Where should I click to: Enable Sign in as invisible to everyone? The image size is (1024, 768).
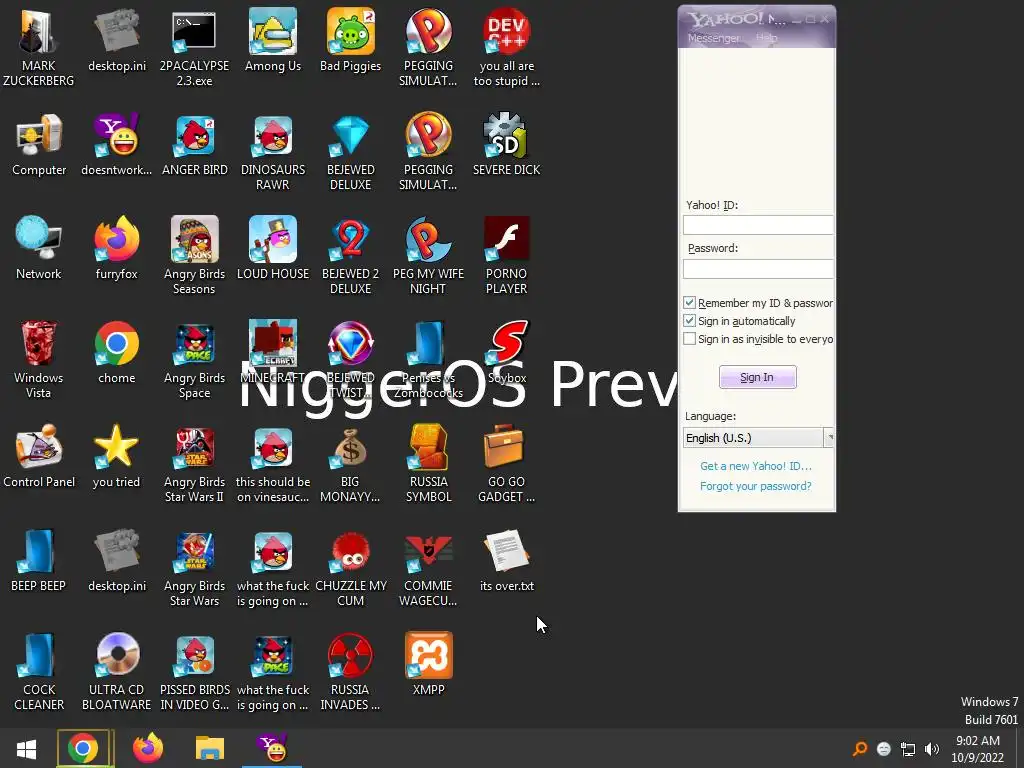click(x=690, y=339)
